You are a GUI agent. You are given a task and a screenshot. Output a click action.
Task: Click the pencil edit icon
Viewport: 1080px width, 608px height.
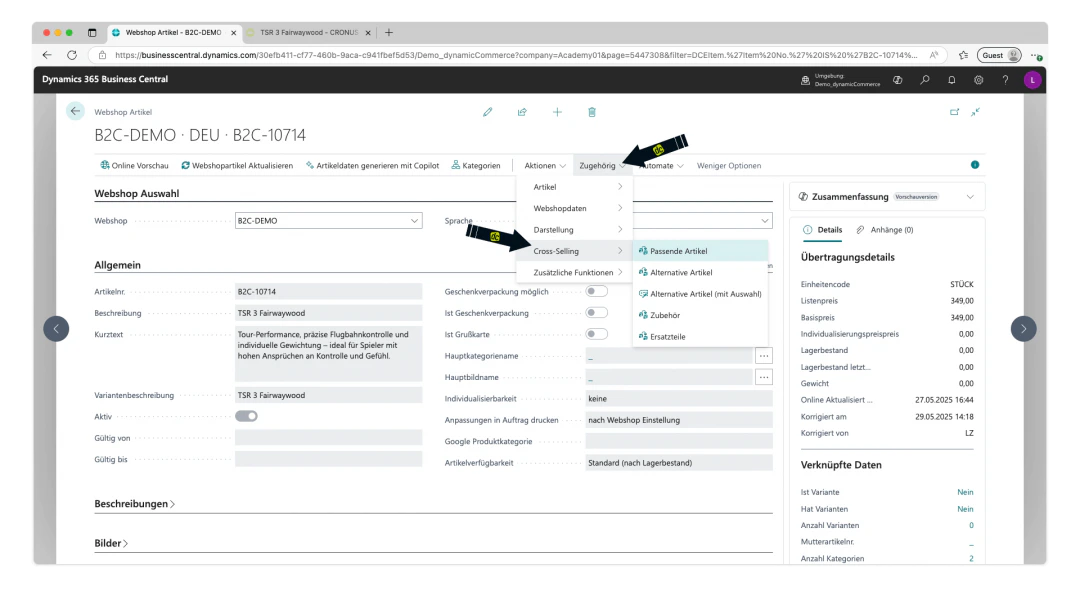(488, 112)
